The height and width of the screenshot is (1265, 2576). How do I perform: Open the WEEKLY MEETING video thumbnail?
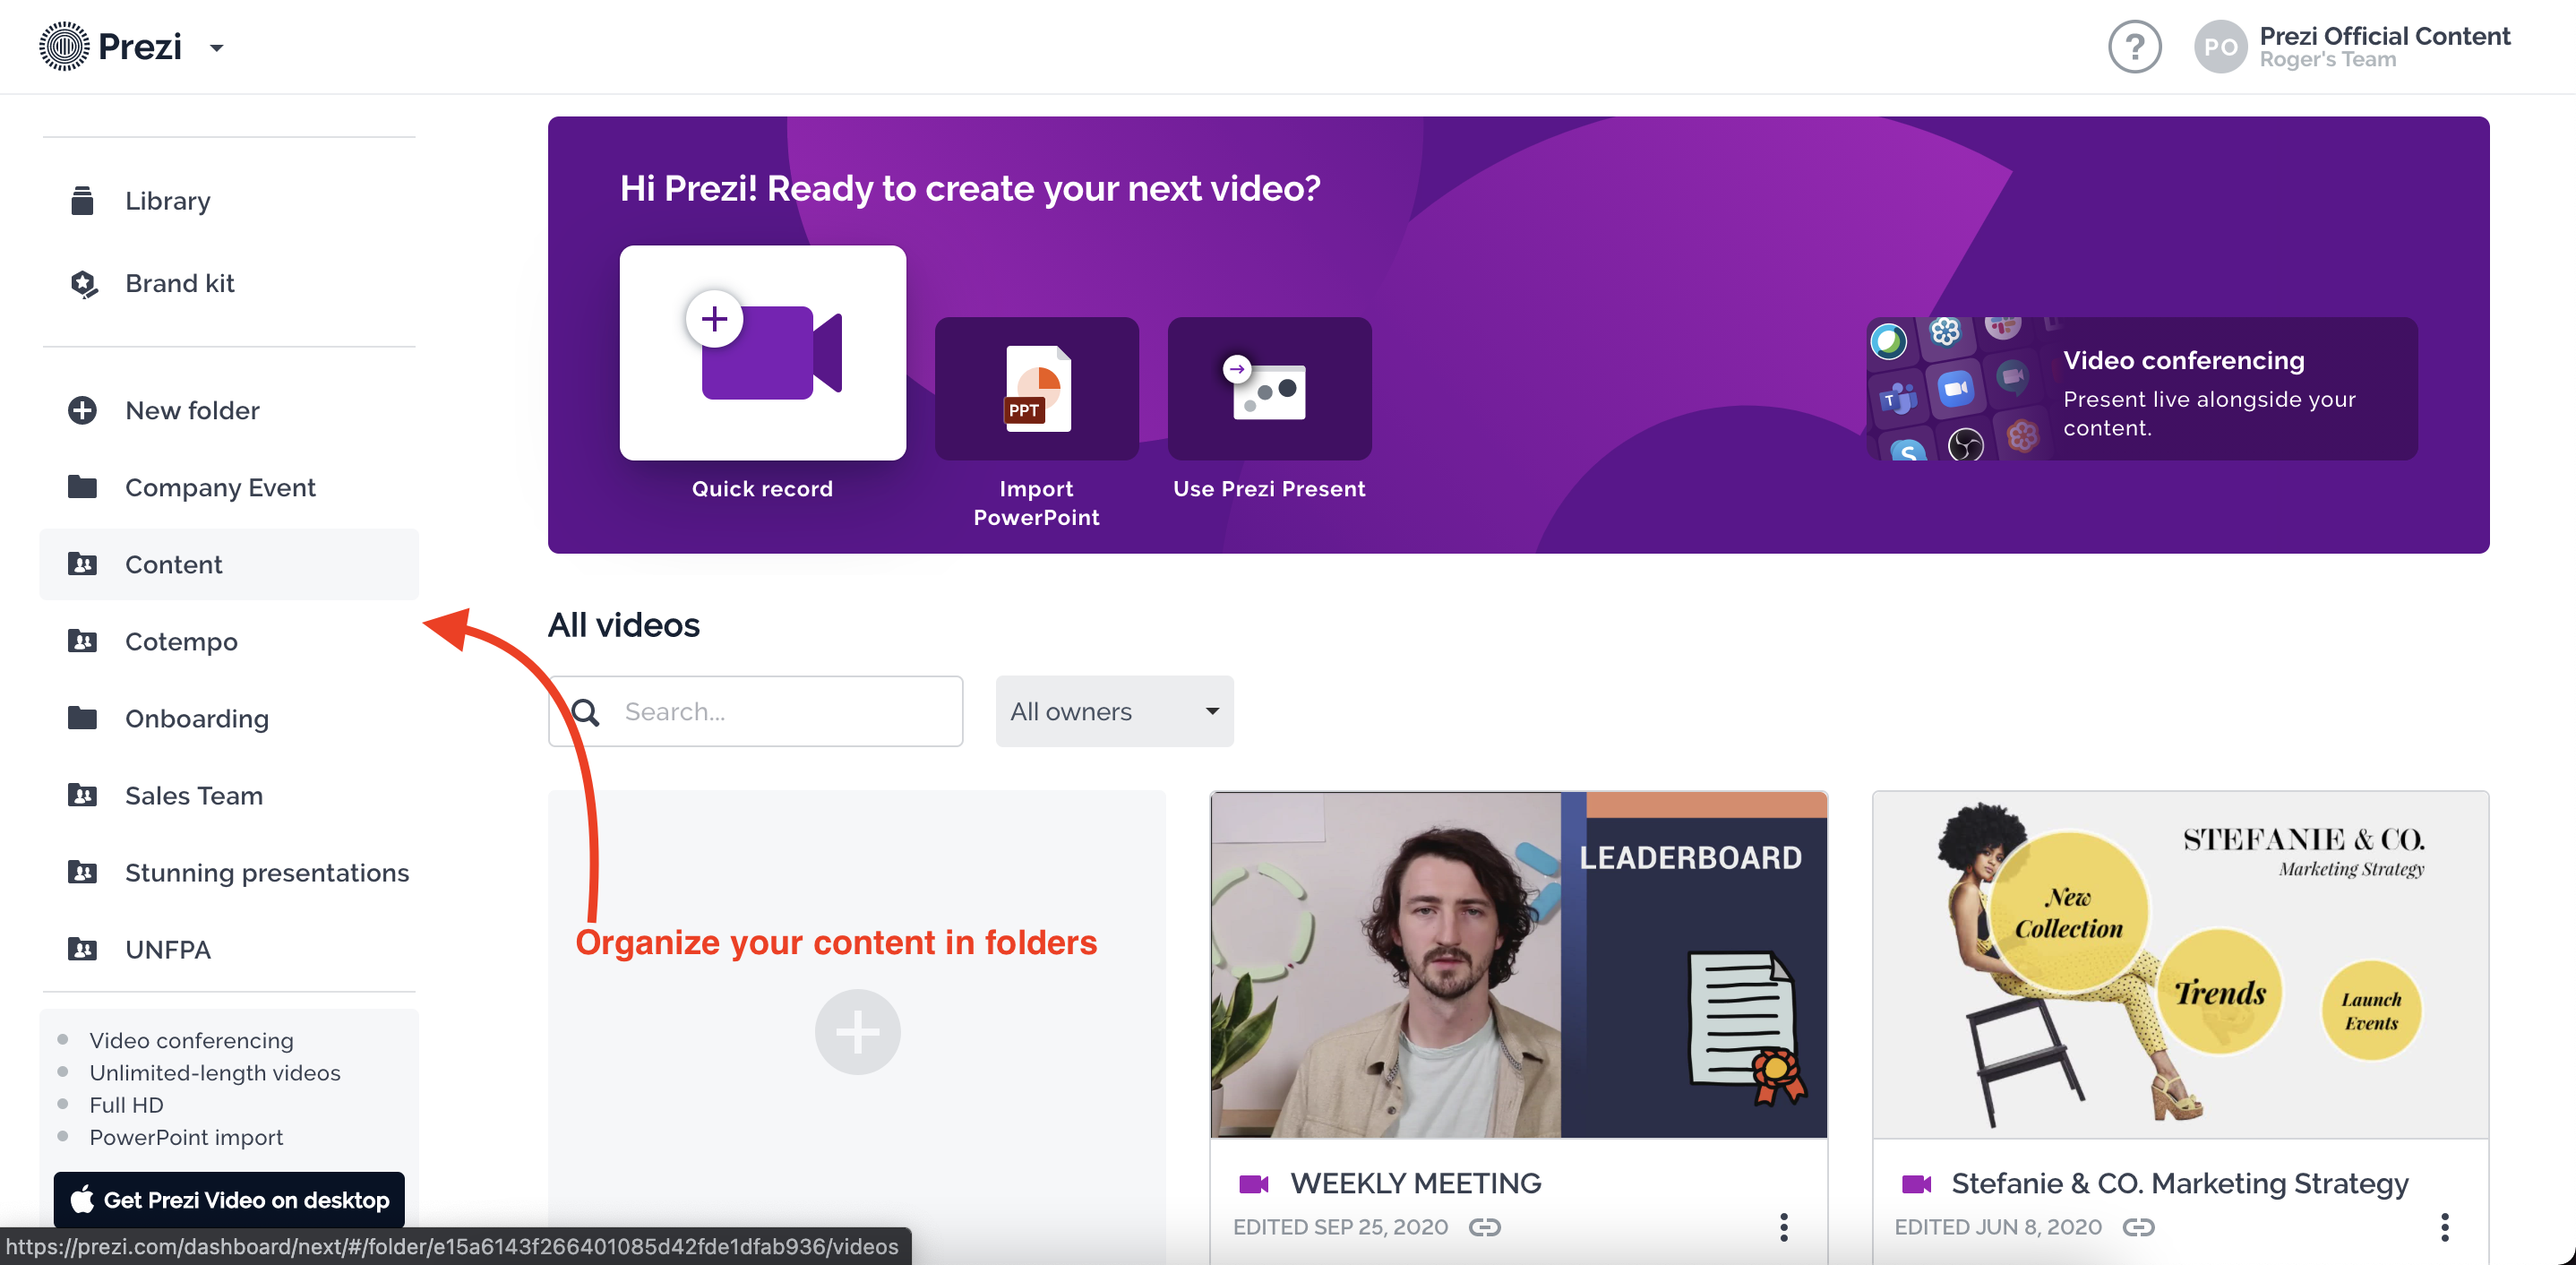pos(1518,965)
